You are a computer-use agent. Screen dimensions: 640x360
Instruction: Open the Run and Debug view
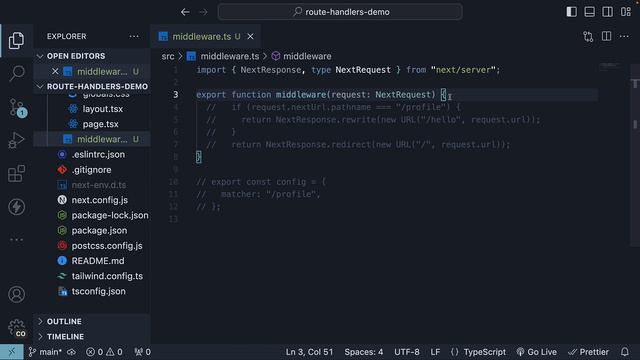(x=16, y=140)
